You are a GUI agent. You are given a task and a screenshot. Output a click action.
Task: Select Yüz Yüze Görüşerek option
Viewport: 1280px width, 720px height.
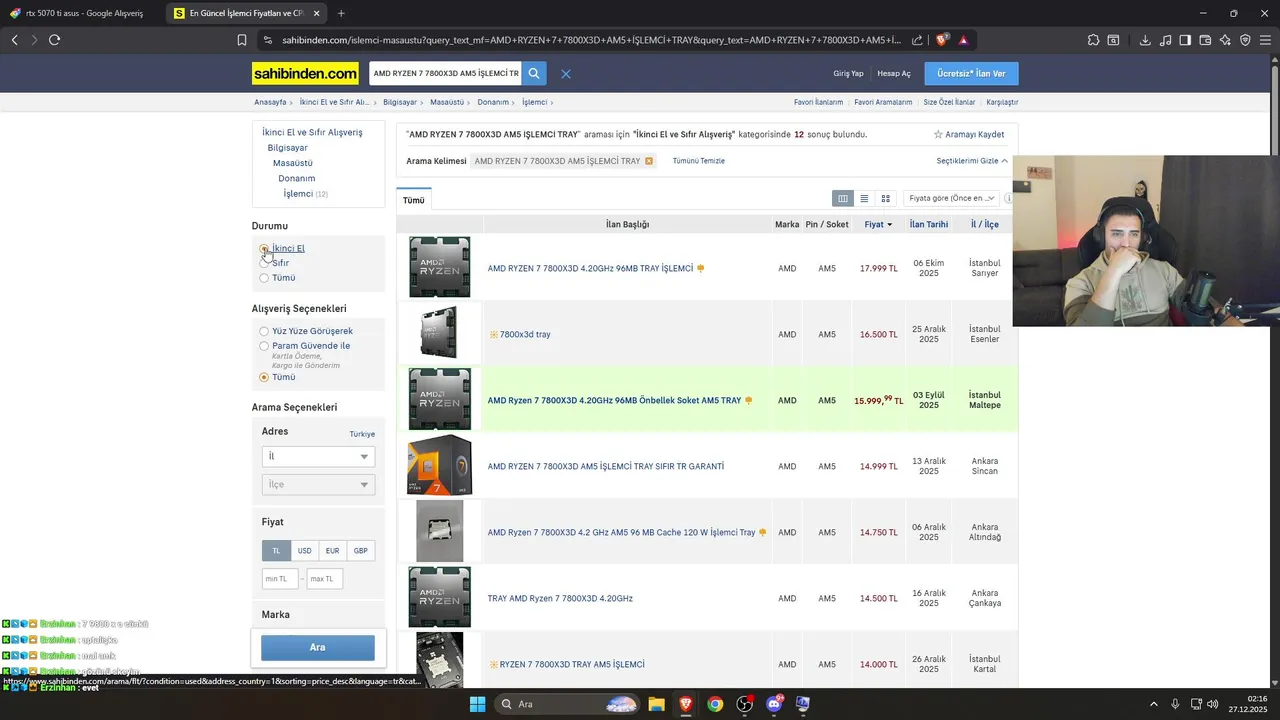264,331
